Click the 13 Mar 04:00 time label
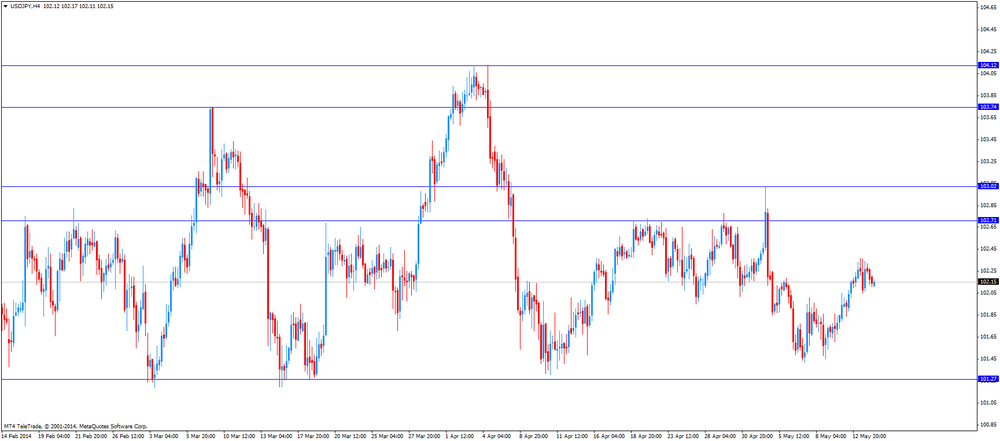This screenshot has width=1000, height=441. (x=276, y=437)
